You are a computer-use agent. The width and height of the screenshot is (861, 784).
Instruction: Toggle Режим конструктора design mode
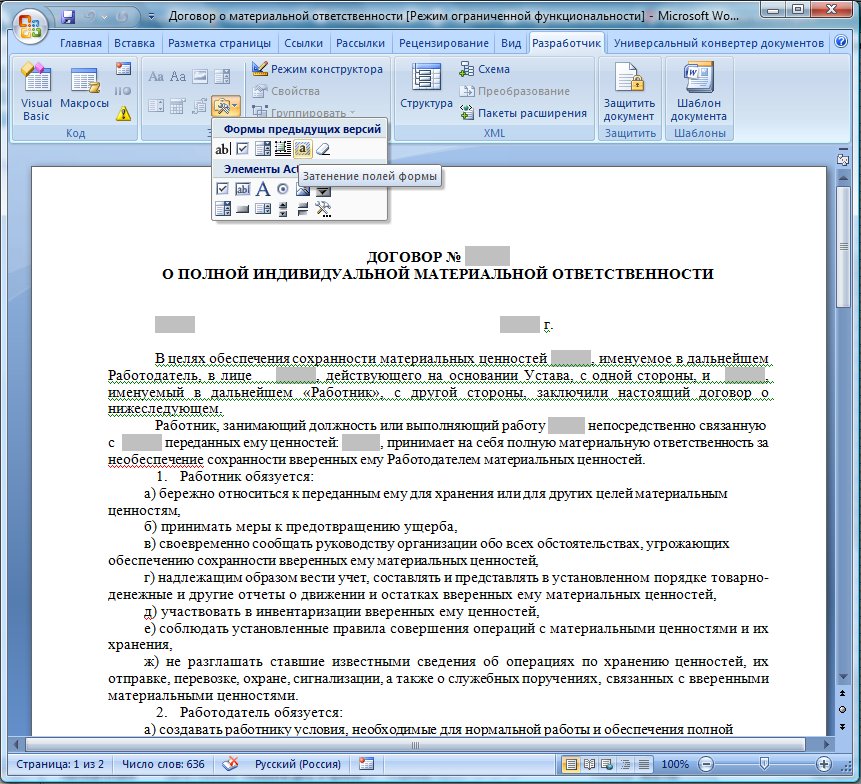click(317, 69)
